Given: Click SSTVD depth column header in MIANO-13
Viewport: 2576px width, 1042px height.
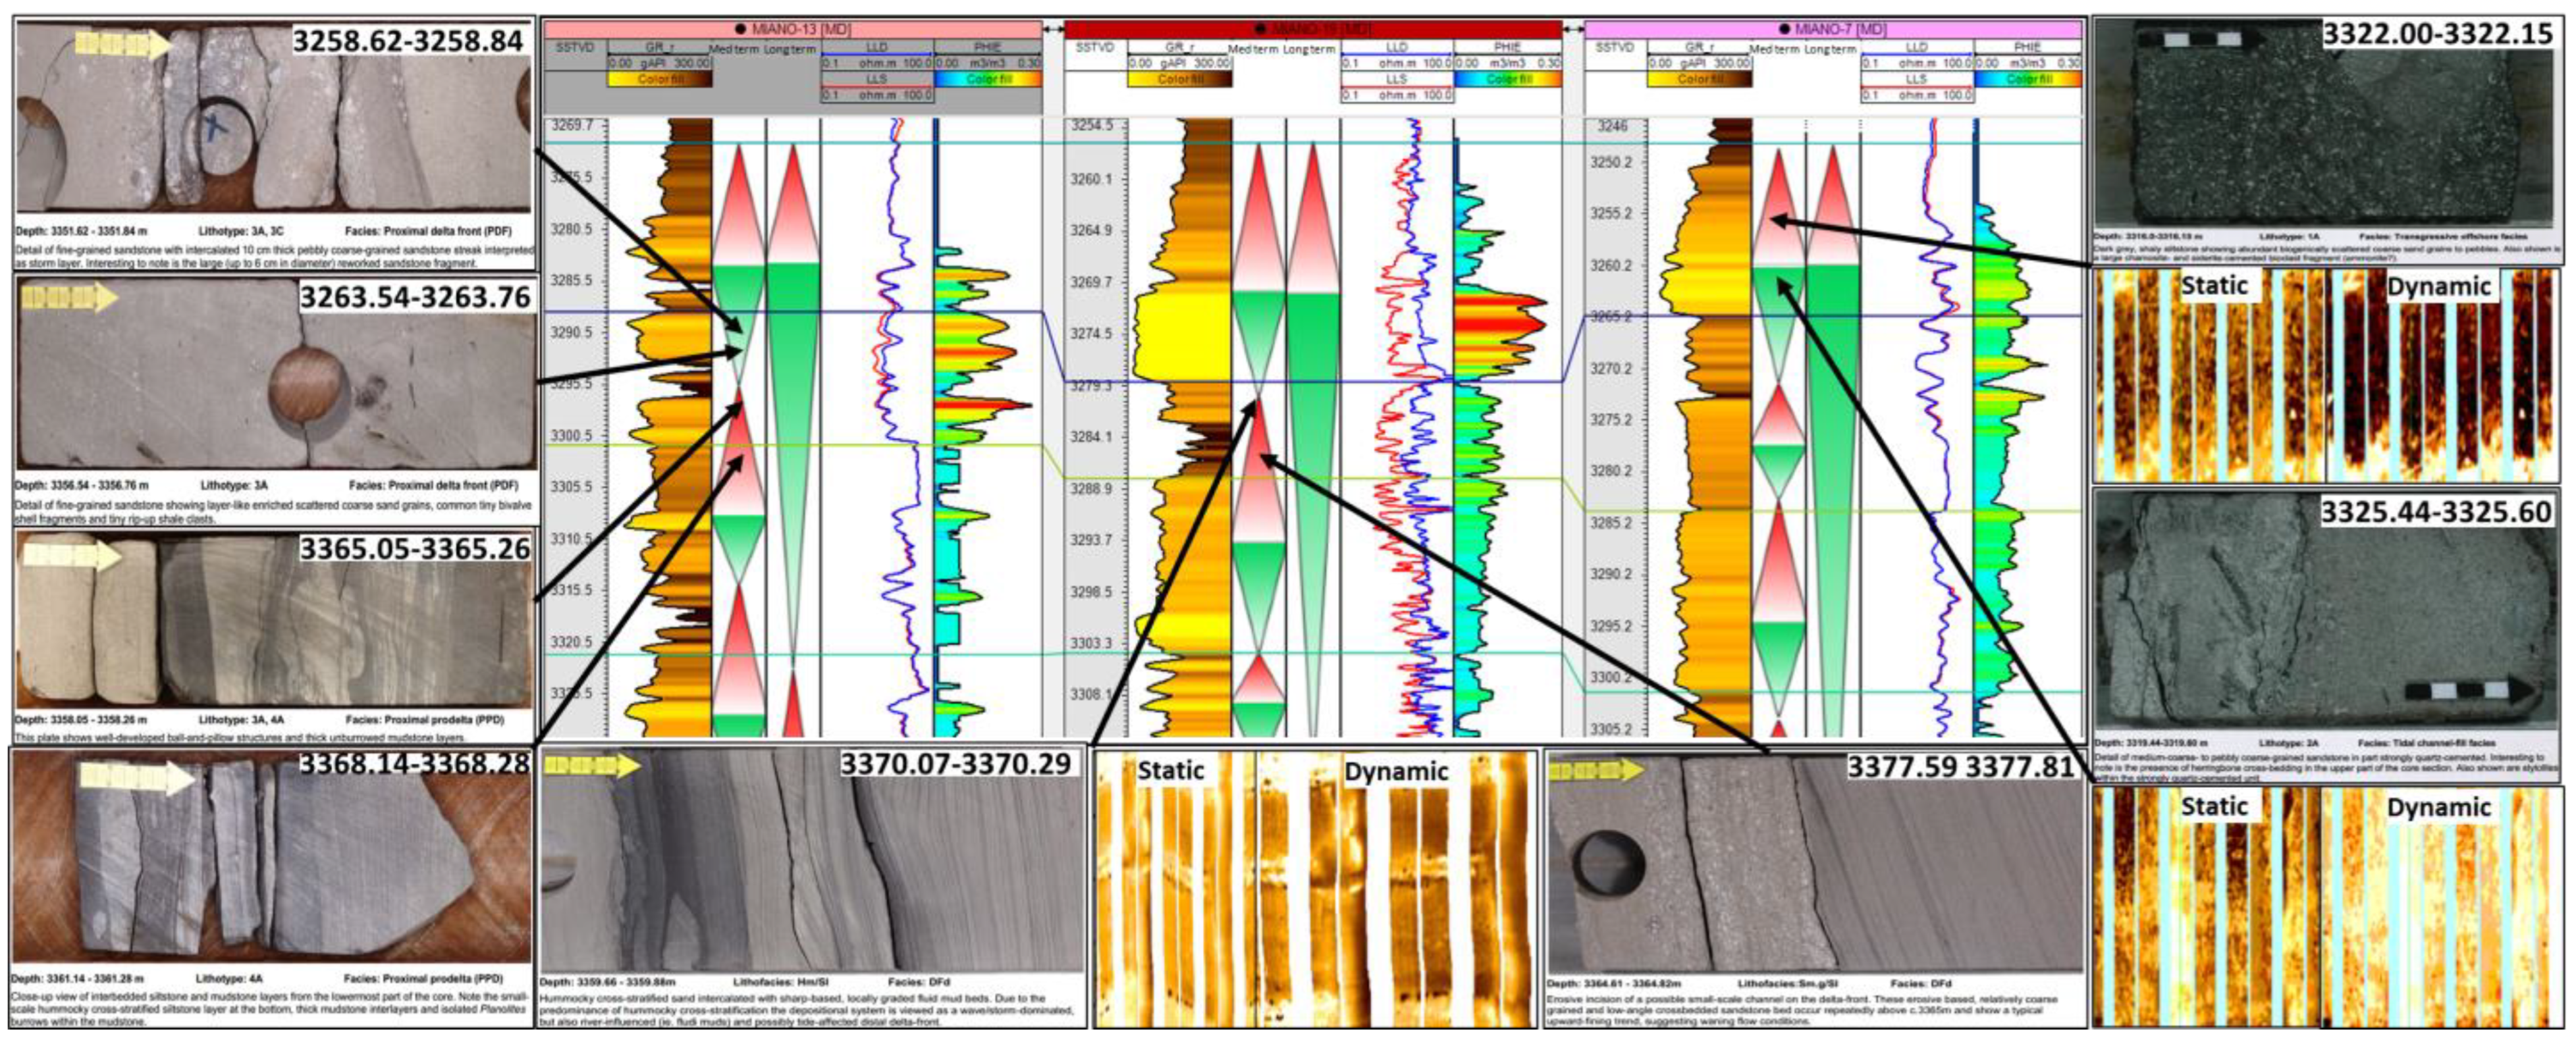Looking at the screenshot, I should pos(575,47).
